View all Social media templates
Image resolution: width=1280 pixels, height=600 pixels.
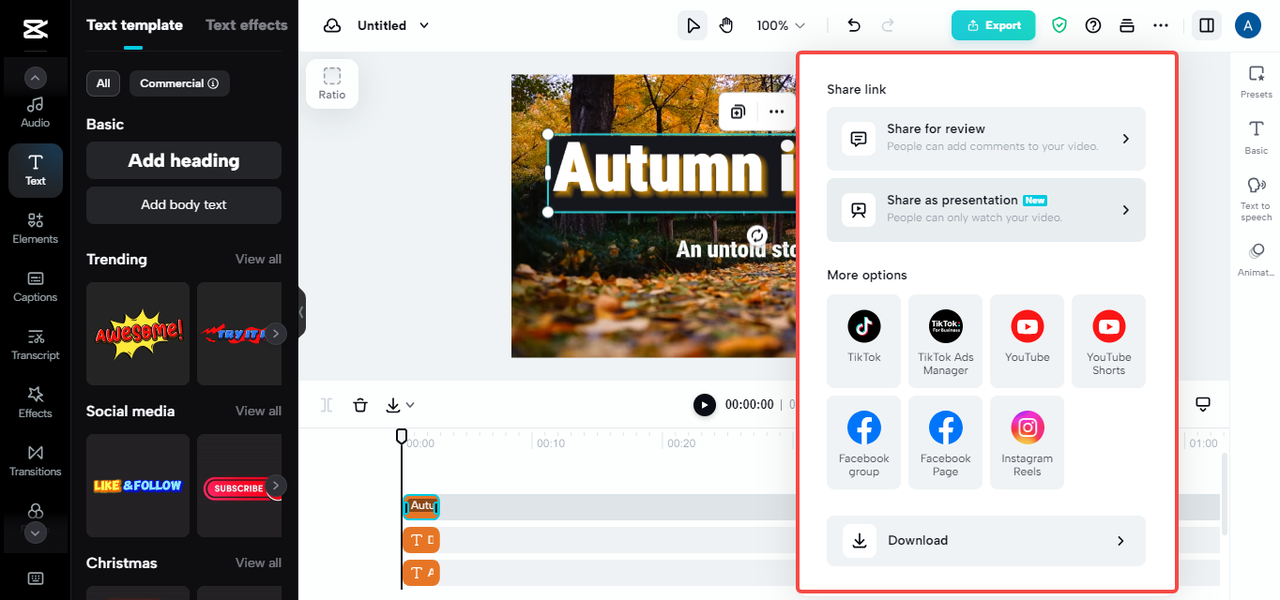258,411
